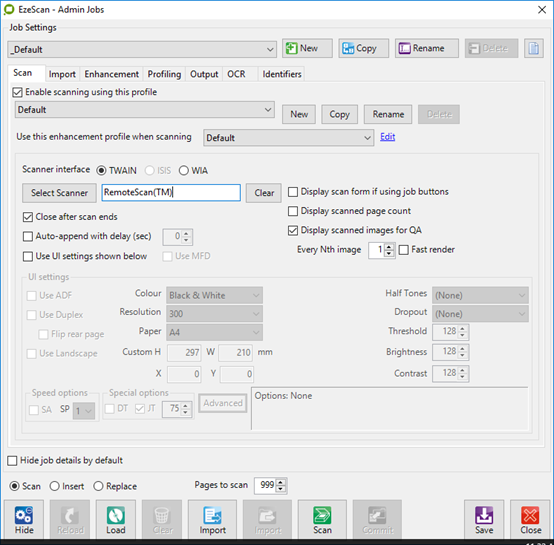
Task: Click the Edit link
Action: pyautogui.click(x=388, y=137)
